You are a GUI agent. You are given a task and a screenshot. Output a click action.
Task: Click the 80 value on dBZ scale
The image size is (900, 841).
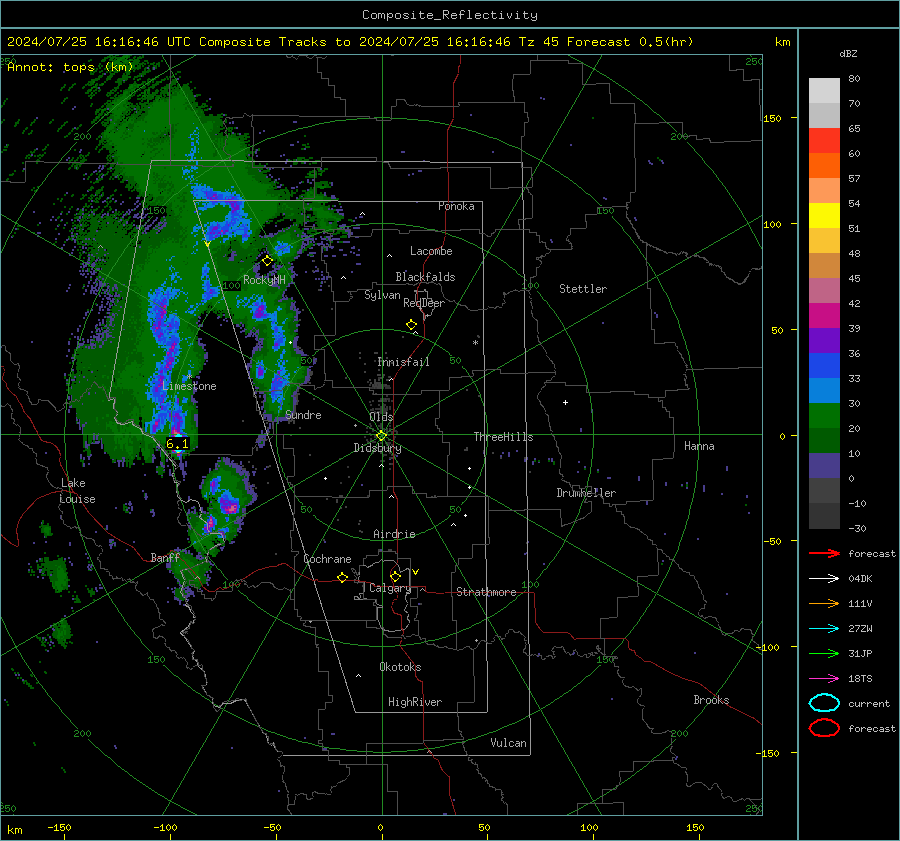[x=854, y=79]
